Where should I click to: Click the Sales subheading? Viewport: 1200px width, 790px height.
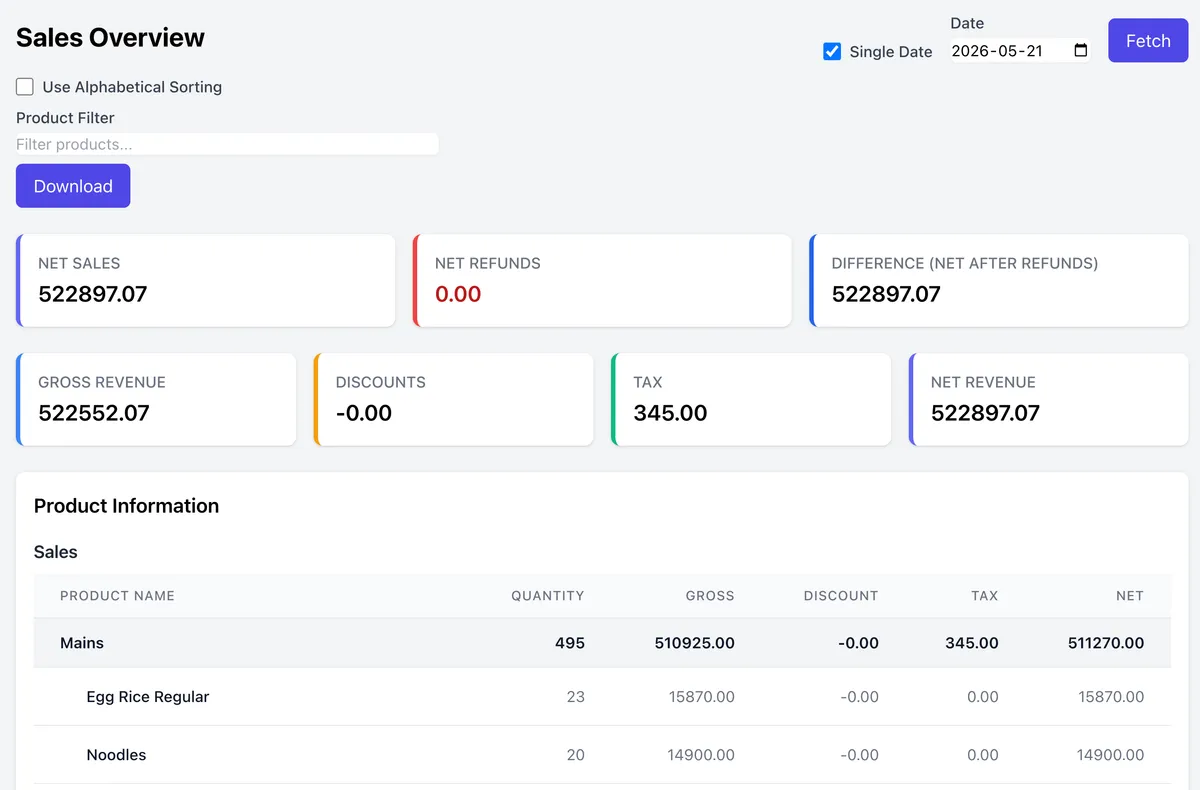click(55, 552)
